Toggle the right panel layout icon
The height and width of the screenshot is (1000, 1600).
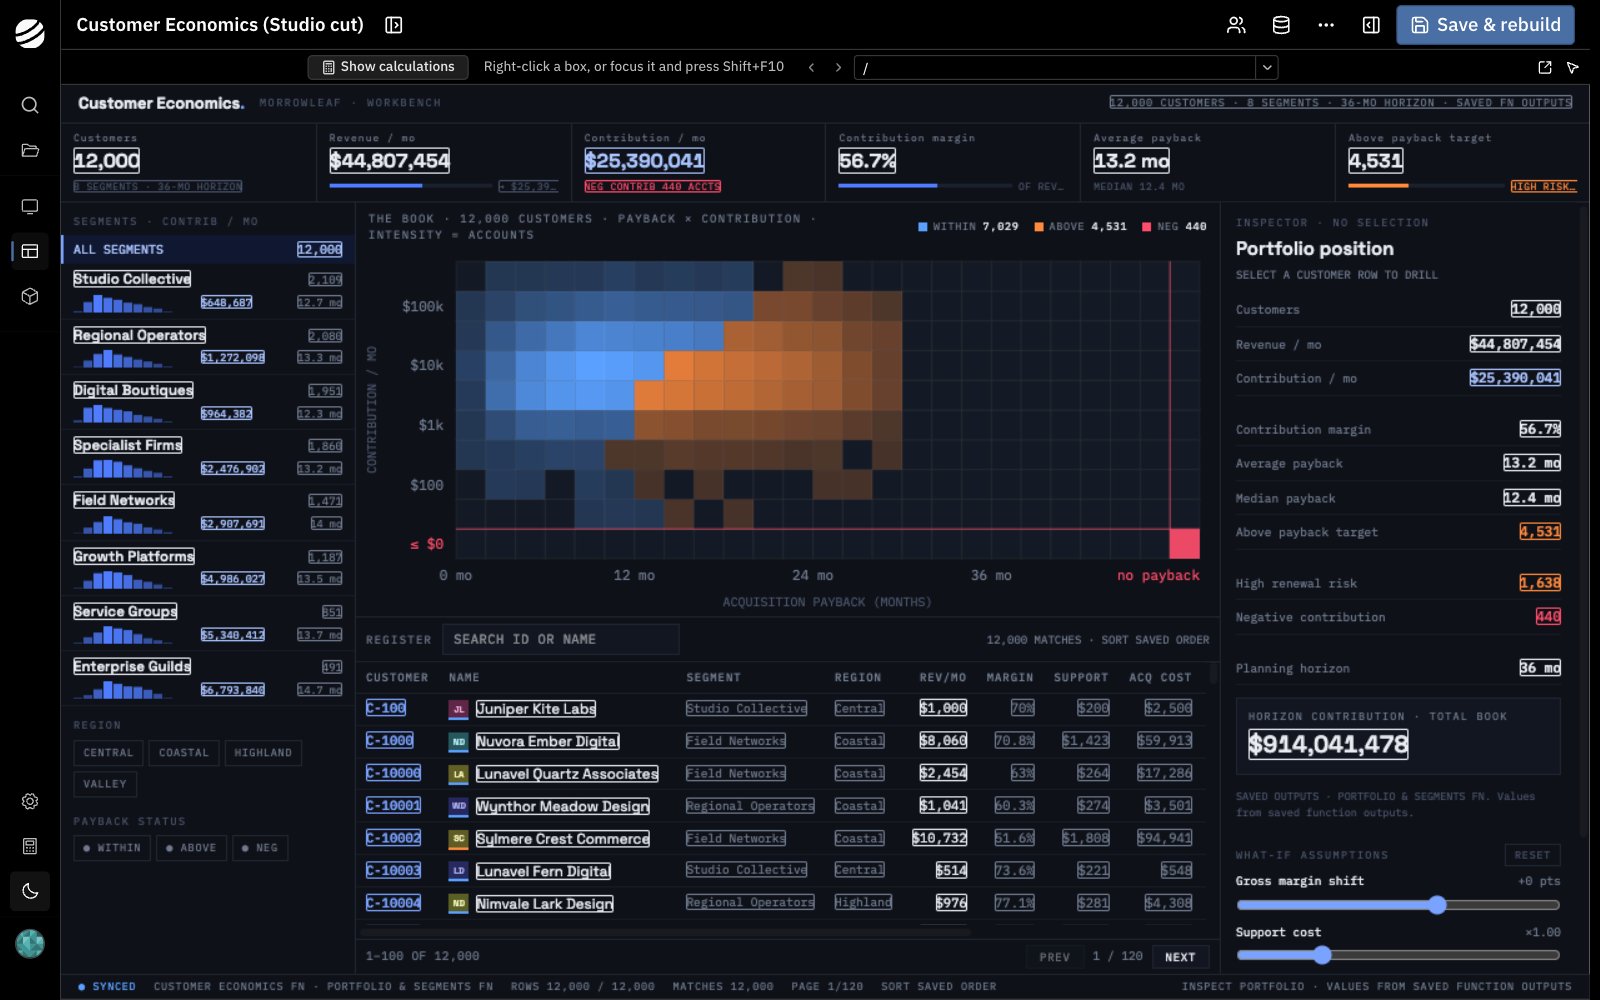coord(1371,25)
